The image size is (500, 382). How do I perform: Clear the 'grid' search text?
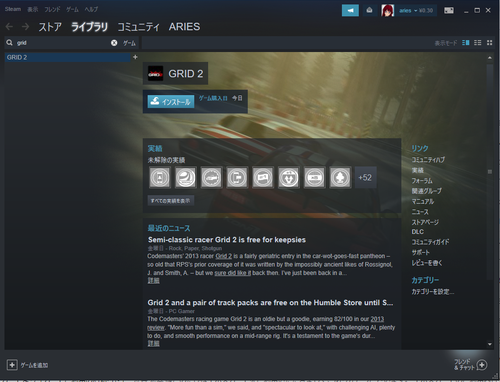(x=114, y=43)
